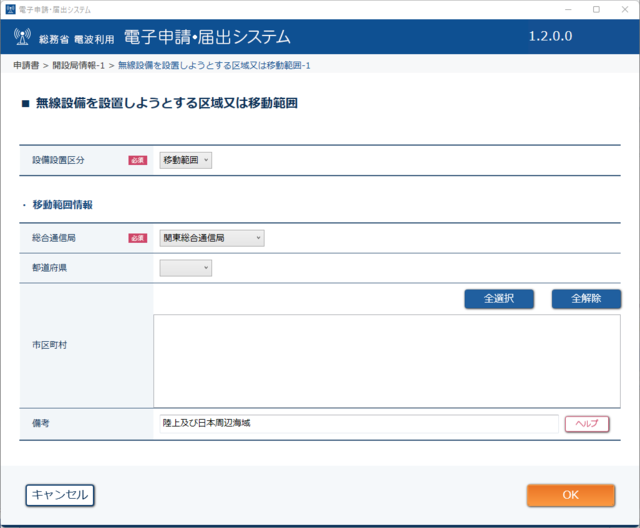Click the 全選択 button
This screenshot has height=528, width=640.
click(499, 299)
